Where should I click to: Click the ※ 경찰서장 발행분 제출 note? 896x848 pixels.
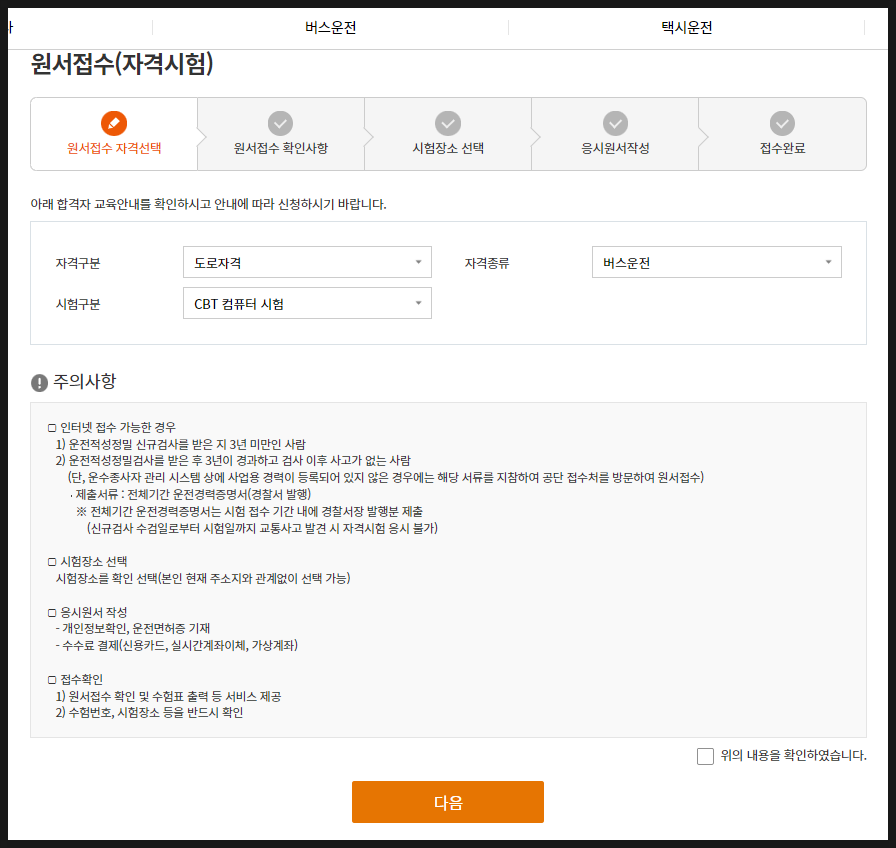pos(249,511)
